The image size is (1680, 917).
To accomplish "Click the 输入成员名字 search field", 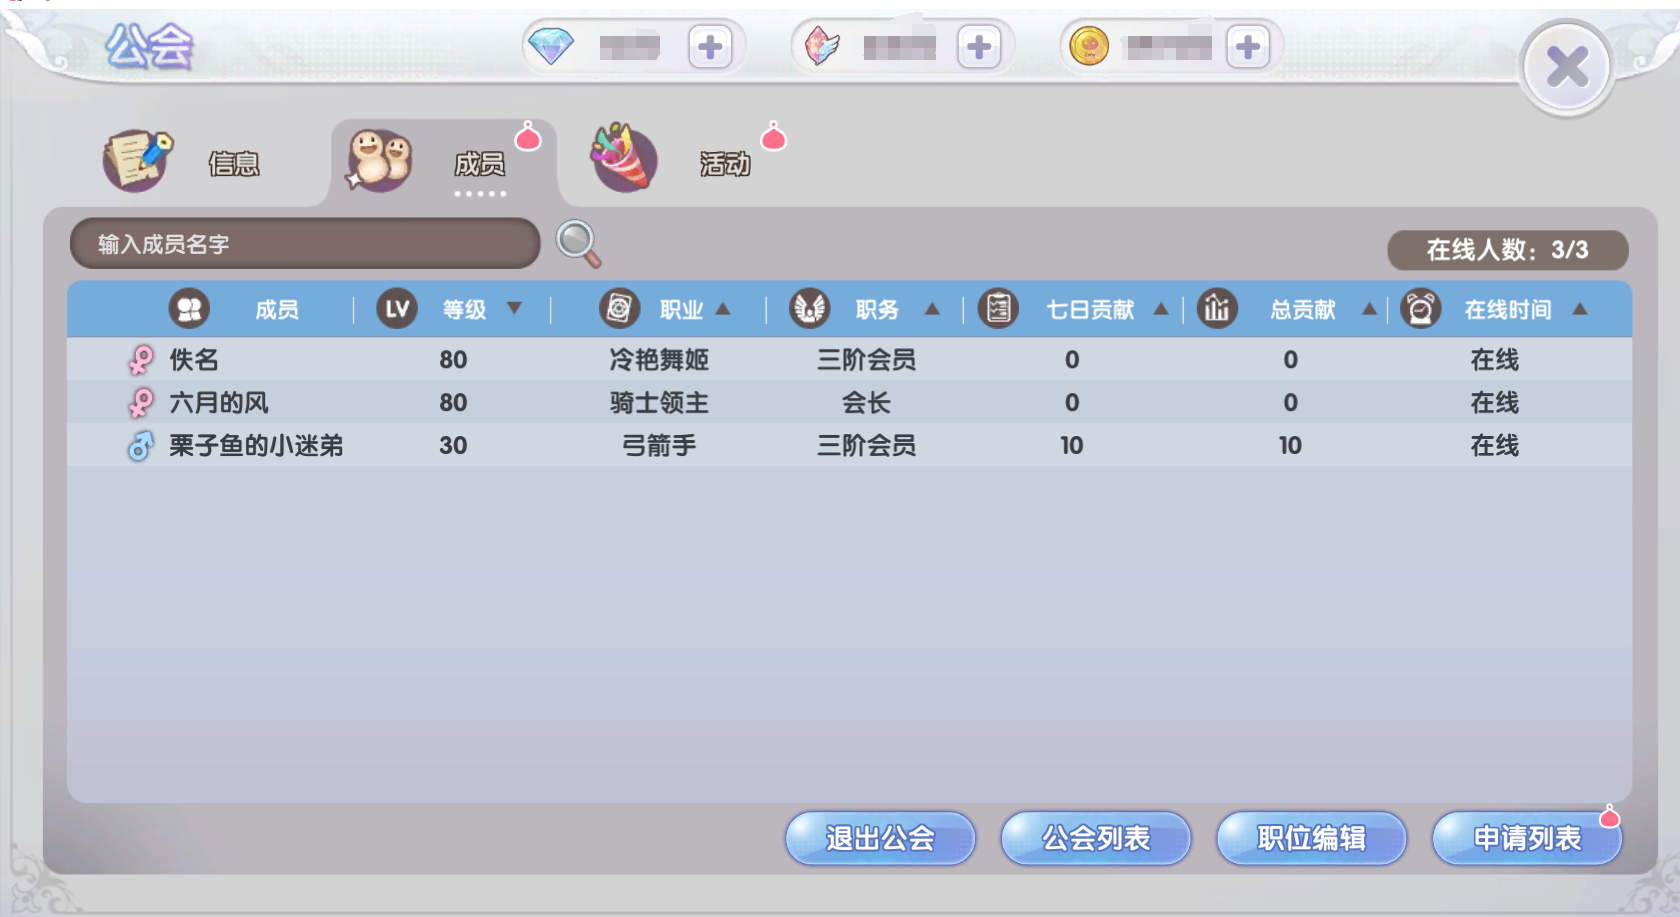I will (x=305, y=243).
